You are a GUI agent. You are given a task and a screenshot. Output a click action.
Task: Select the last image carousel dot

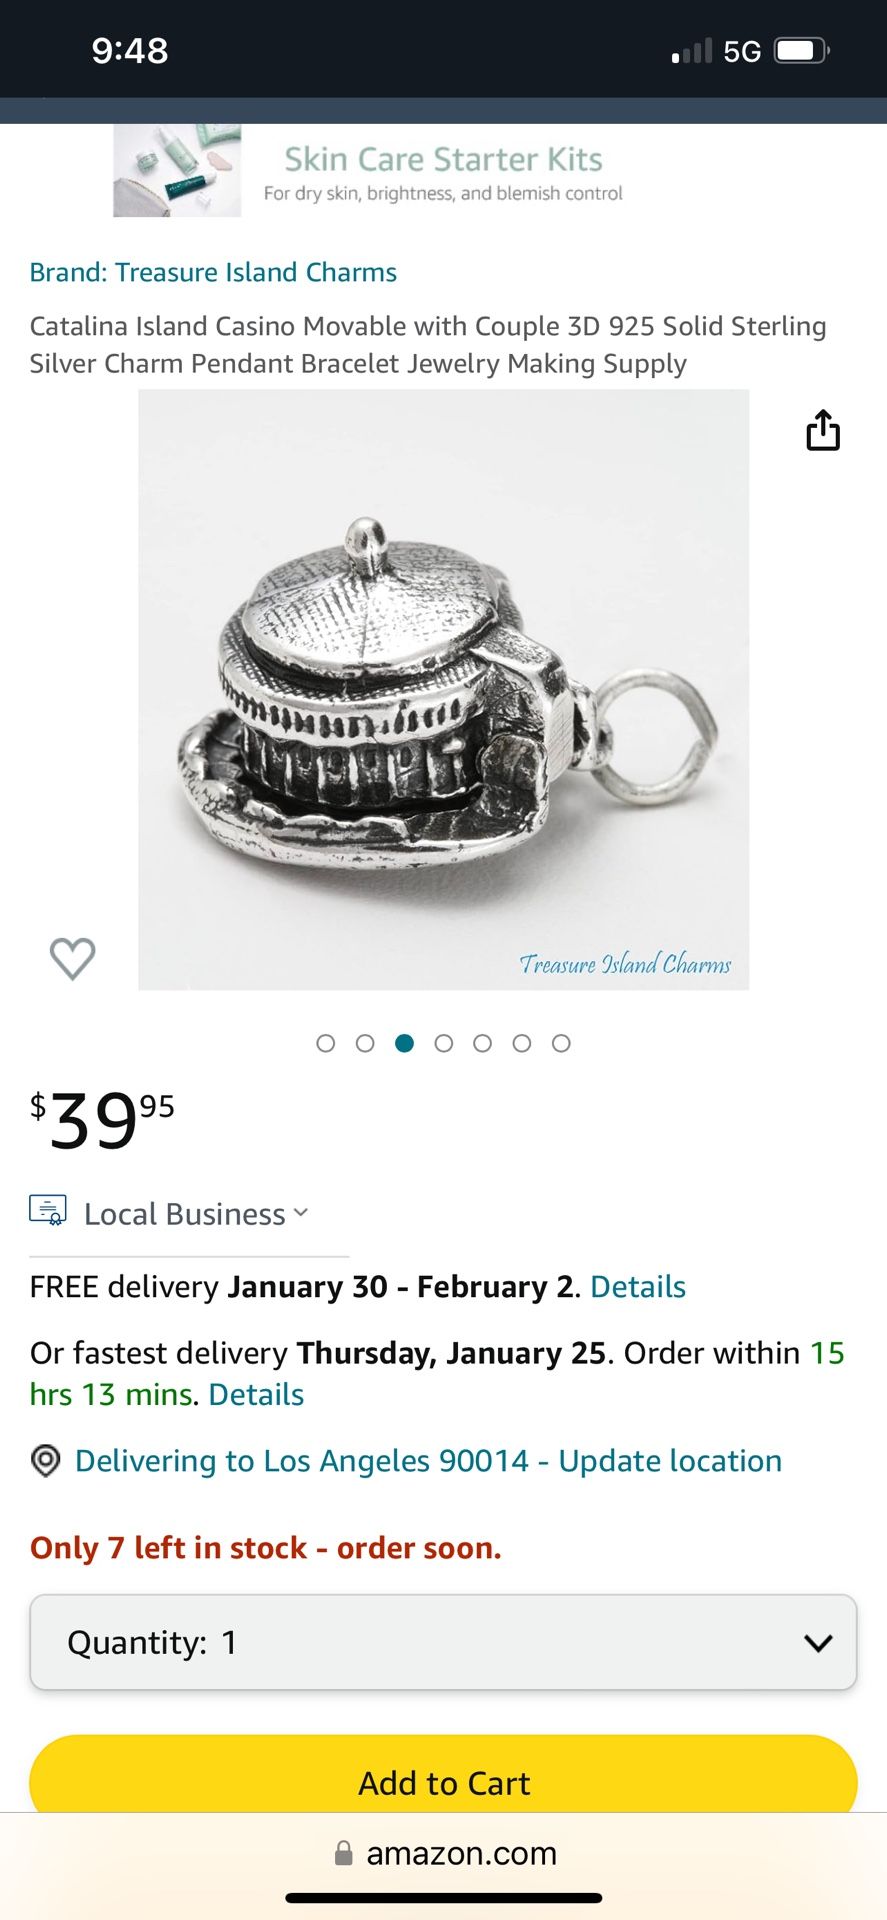click(561, 1043)
